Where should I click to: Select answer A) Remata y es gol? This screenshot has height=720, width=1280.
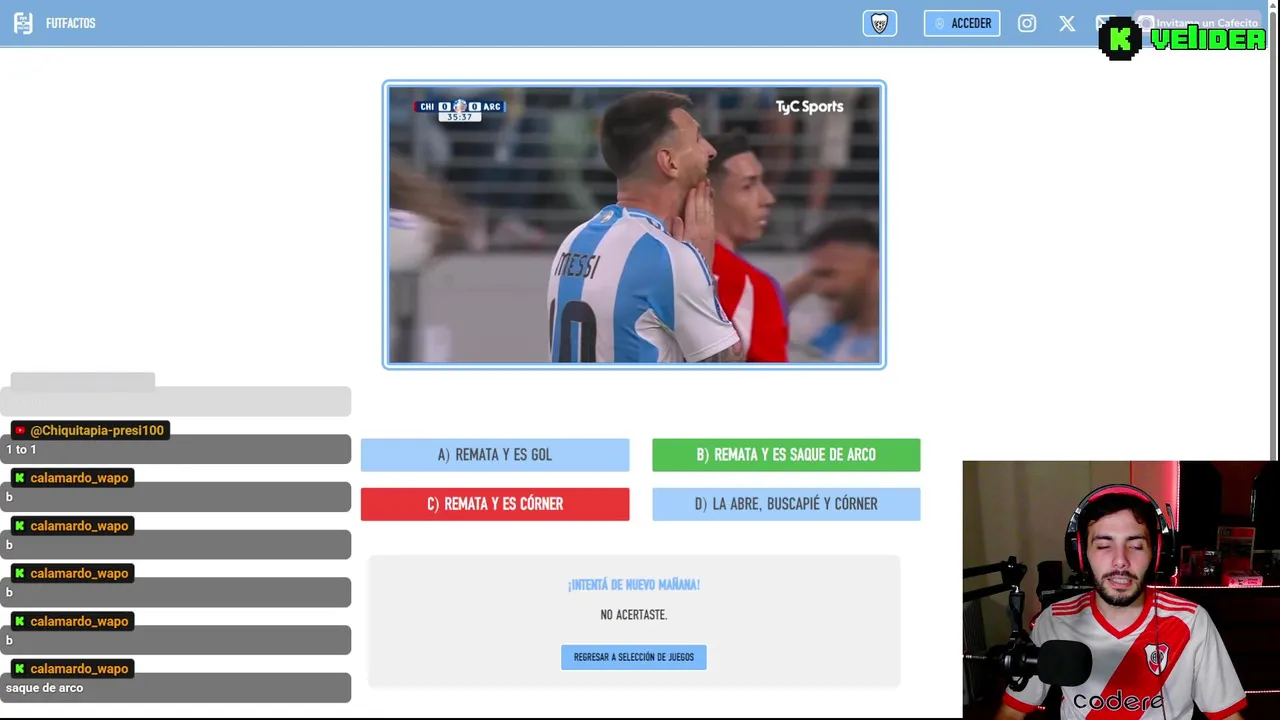[x=495, y=455]
